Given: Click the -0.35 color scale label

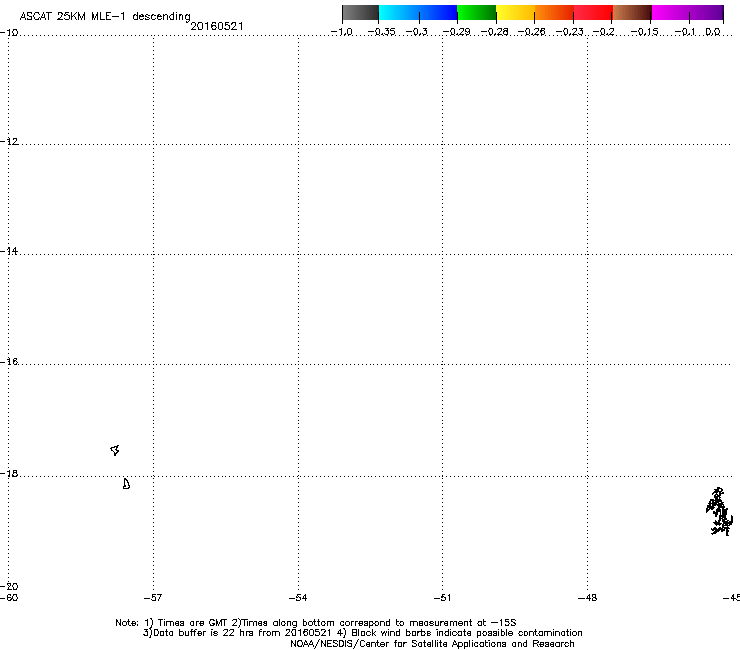Looking at the screenshot, I should [x=381, y=32].
